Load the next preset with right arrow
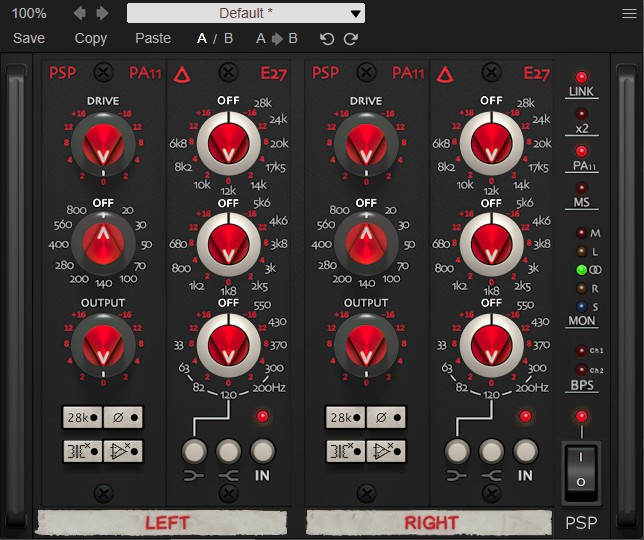 [102, 13]
